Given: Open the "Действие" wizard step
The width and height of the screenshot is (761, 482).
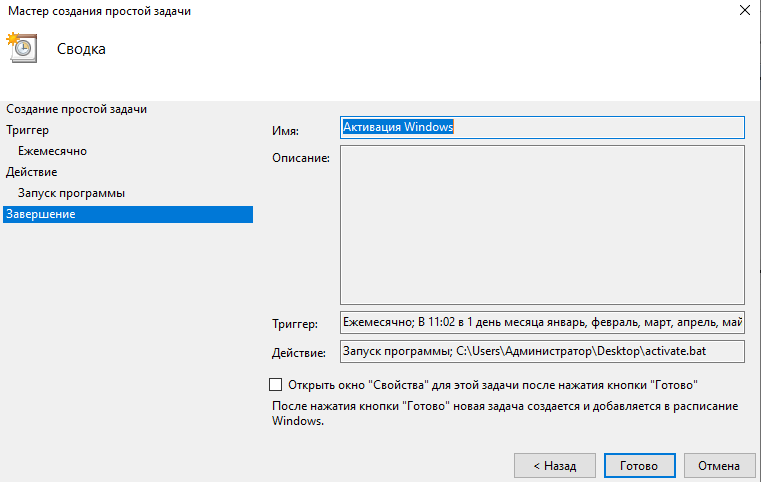Looking at the screenshot, I should 32,172.
